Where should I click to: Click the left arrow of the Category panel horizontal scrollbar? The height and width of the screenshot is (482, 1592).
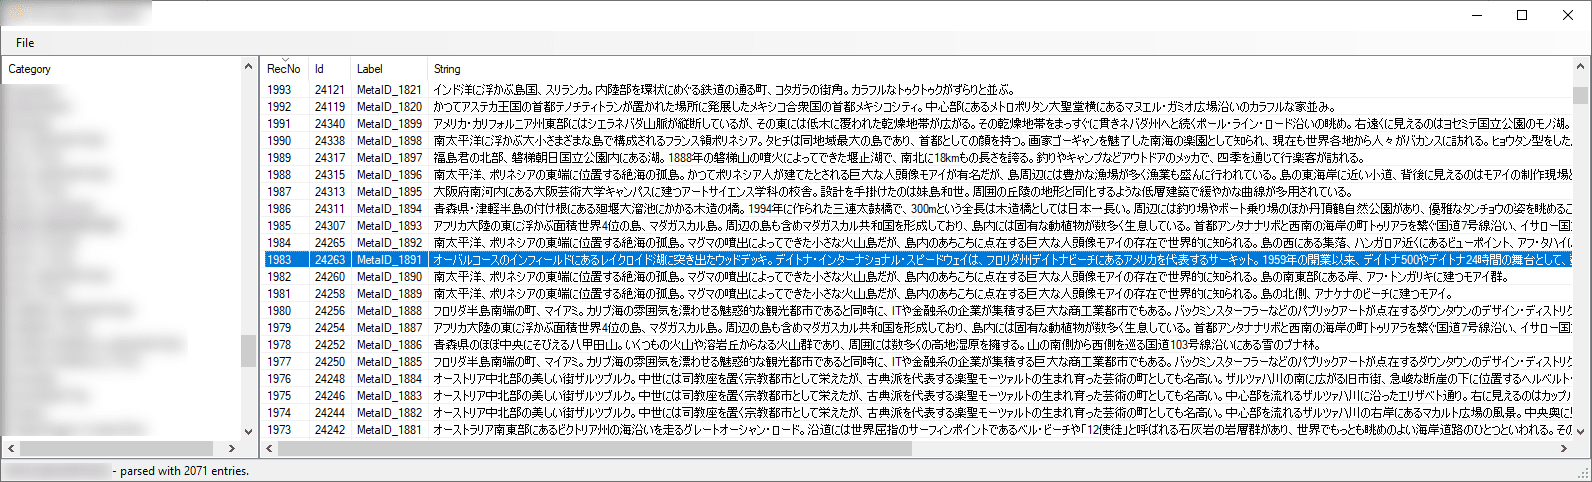10,449
